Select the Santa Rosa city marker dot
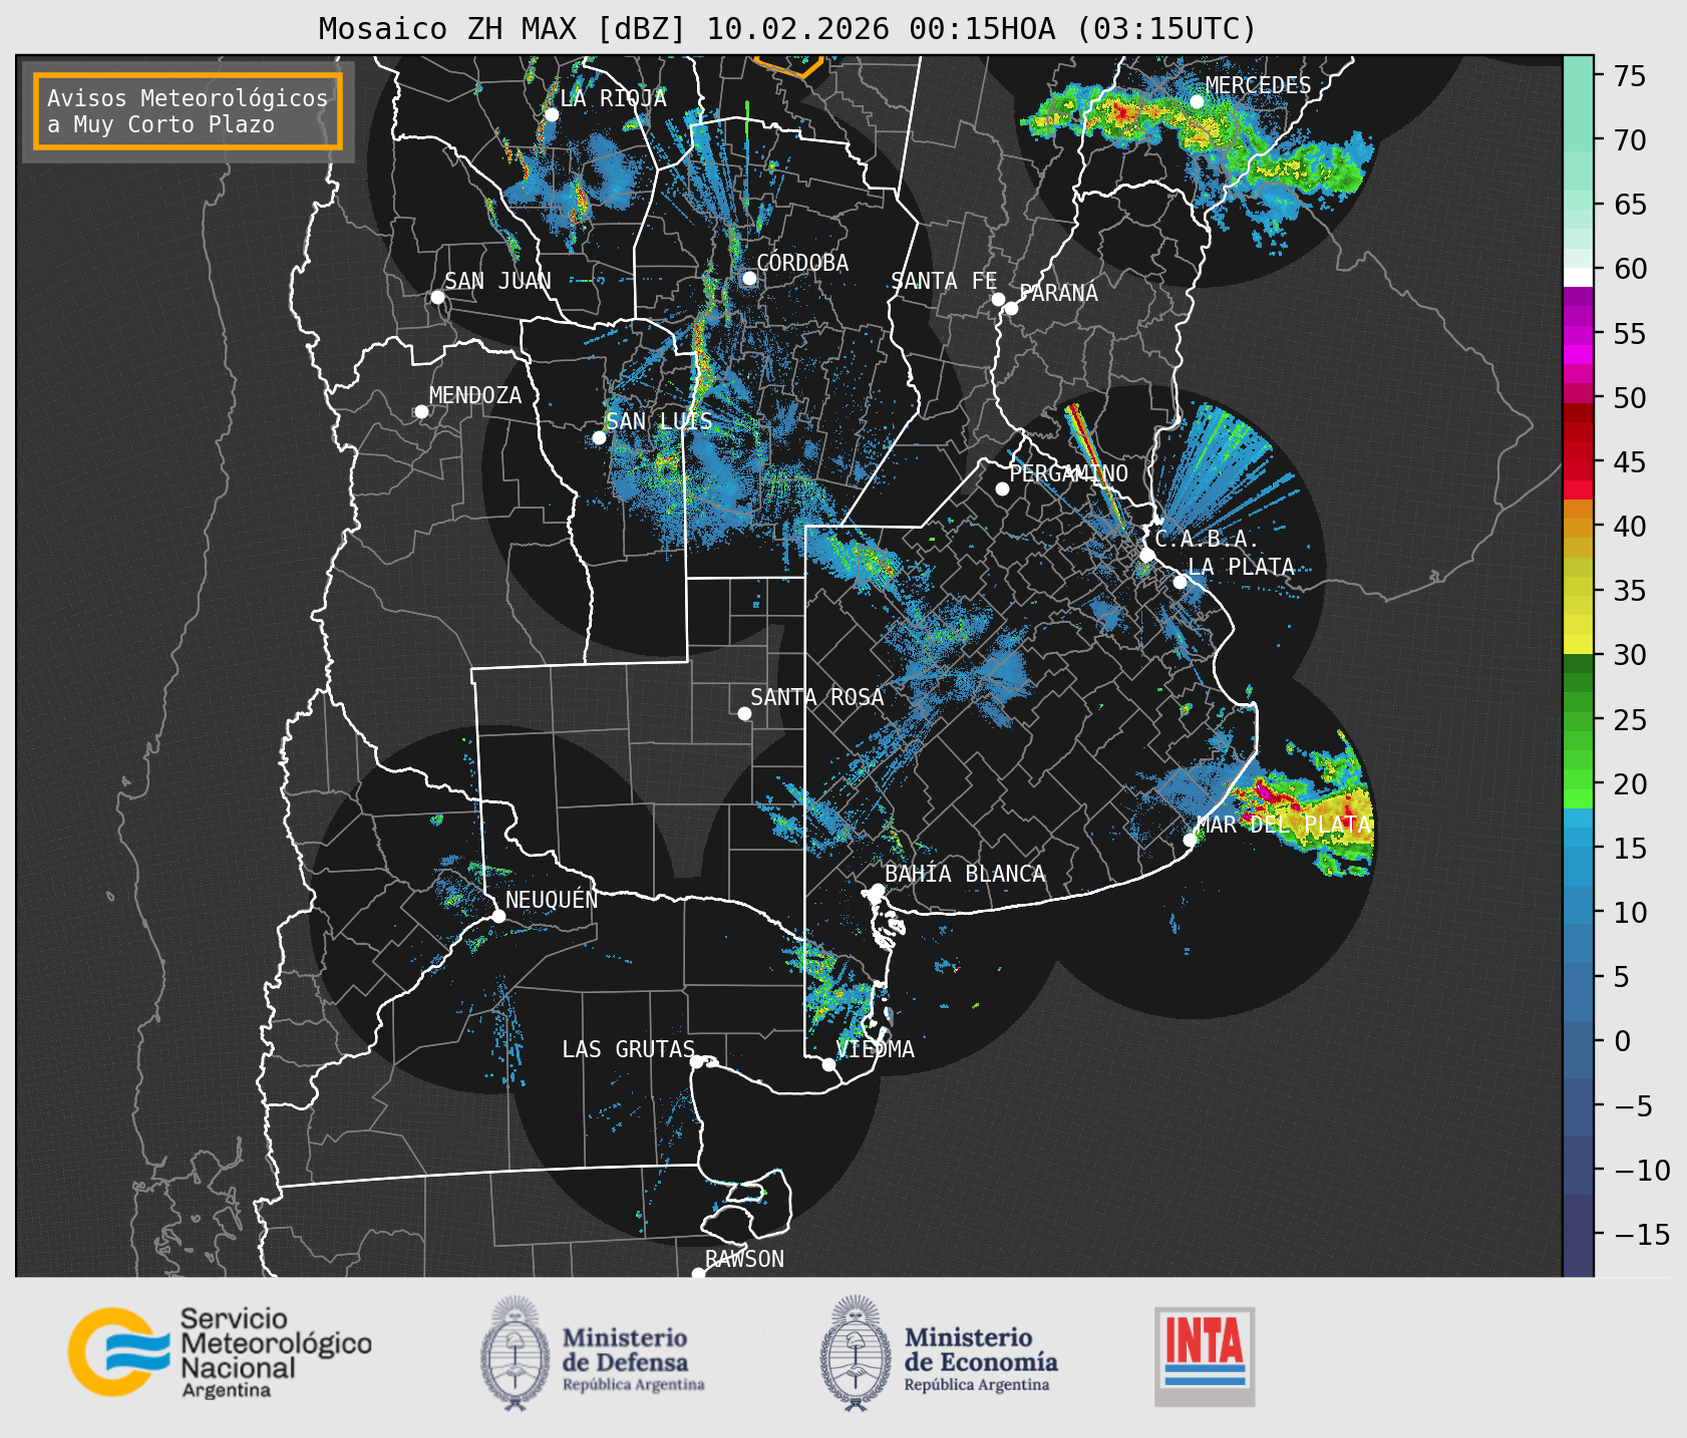This screenshot has width=1687, height=1438. point(744,713)
